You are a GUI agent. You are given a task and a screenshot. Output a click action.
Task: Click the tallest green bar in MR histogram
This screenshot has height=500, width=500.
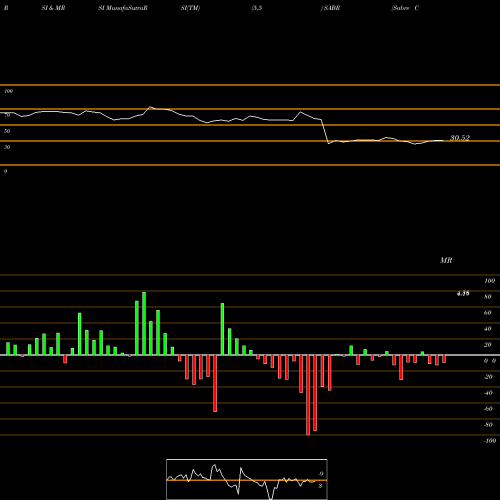[x=144, y=324]
